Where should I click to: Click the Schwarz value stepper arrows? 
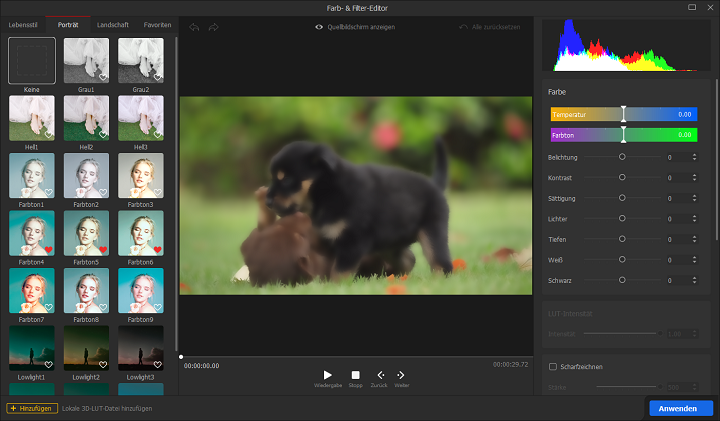(x=694, y=280)
